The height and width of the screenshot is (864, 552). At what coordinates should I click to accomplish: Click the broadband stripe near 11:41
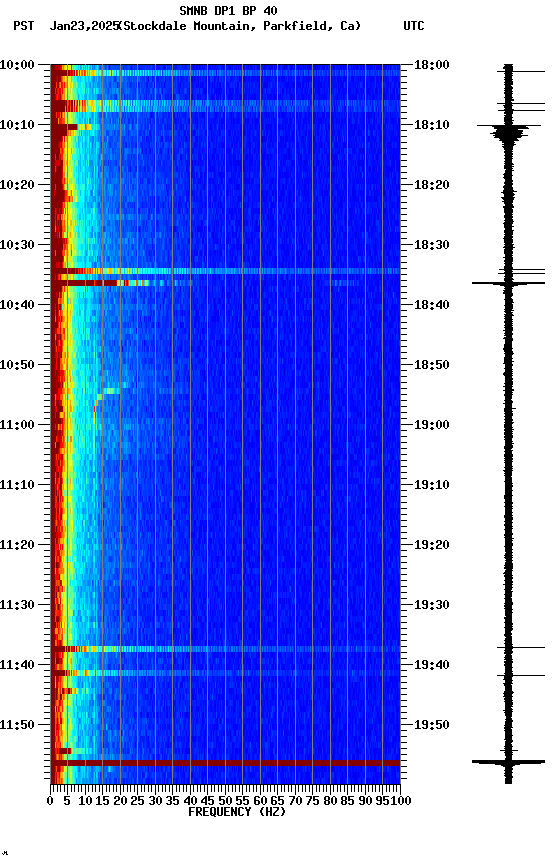click(x=225, y=673)
